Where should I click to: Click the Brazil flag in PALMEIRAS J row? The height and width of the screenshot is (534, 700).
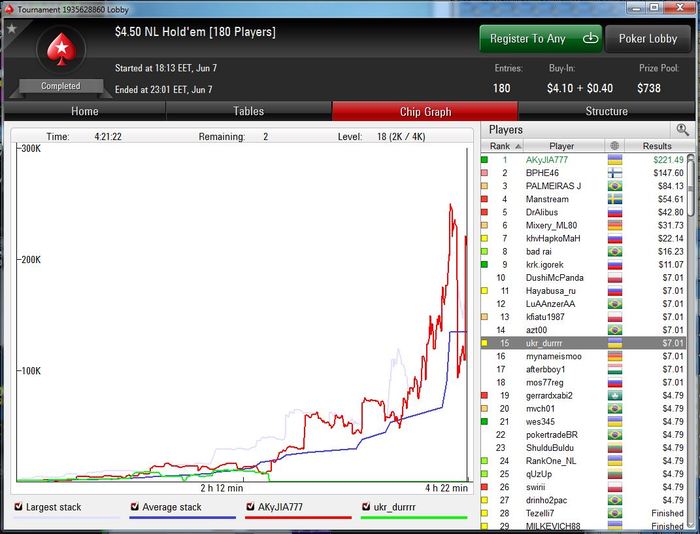[615, 186]
